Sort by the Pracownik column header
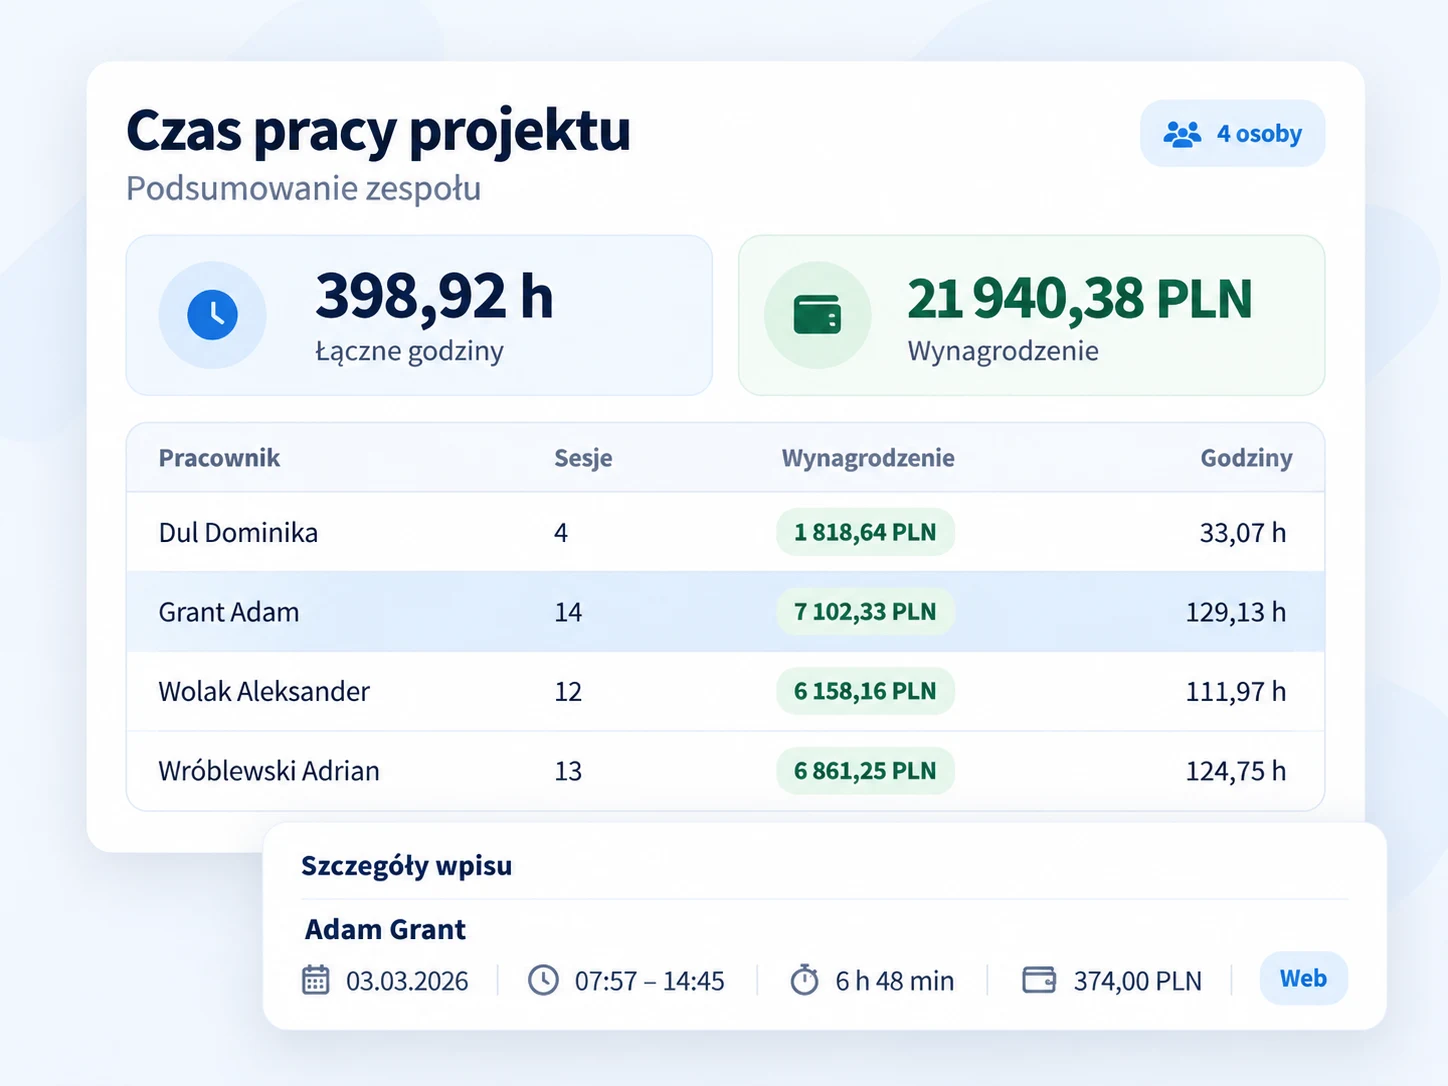The height and width of the screenshot is (1086, 1448). pos(219,458)
